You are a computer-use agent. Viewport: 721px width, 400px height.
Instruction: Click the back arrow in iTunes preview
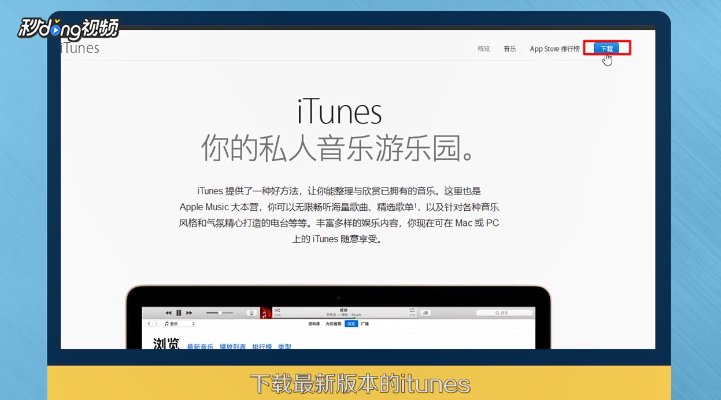pos(149,324)
